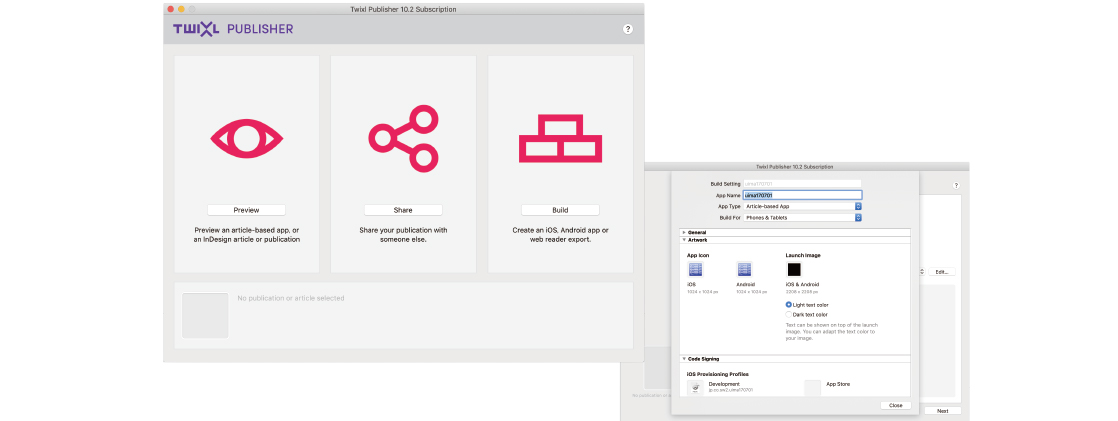This screenshot has height=421, width=1118.
Task: Click the Preview button
Action: [247, 210]
